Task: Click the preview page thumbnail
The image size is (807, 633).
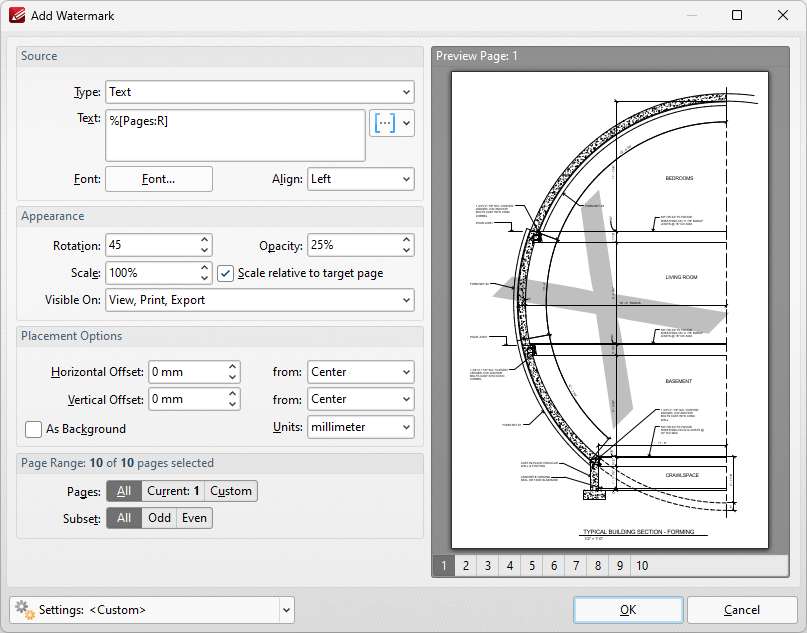Action: pos(610,310)
